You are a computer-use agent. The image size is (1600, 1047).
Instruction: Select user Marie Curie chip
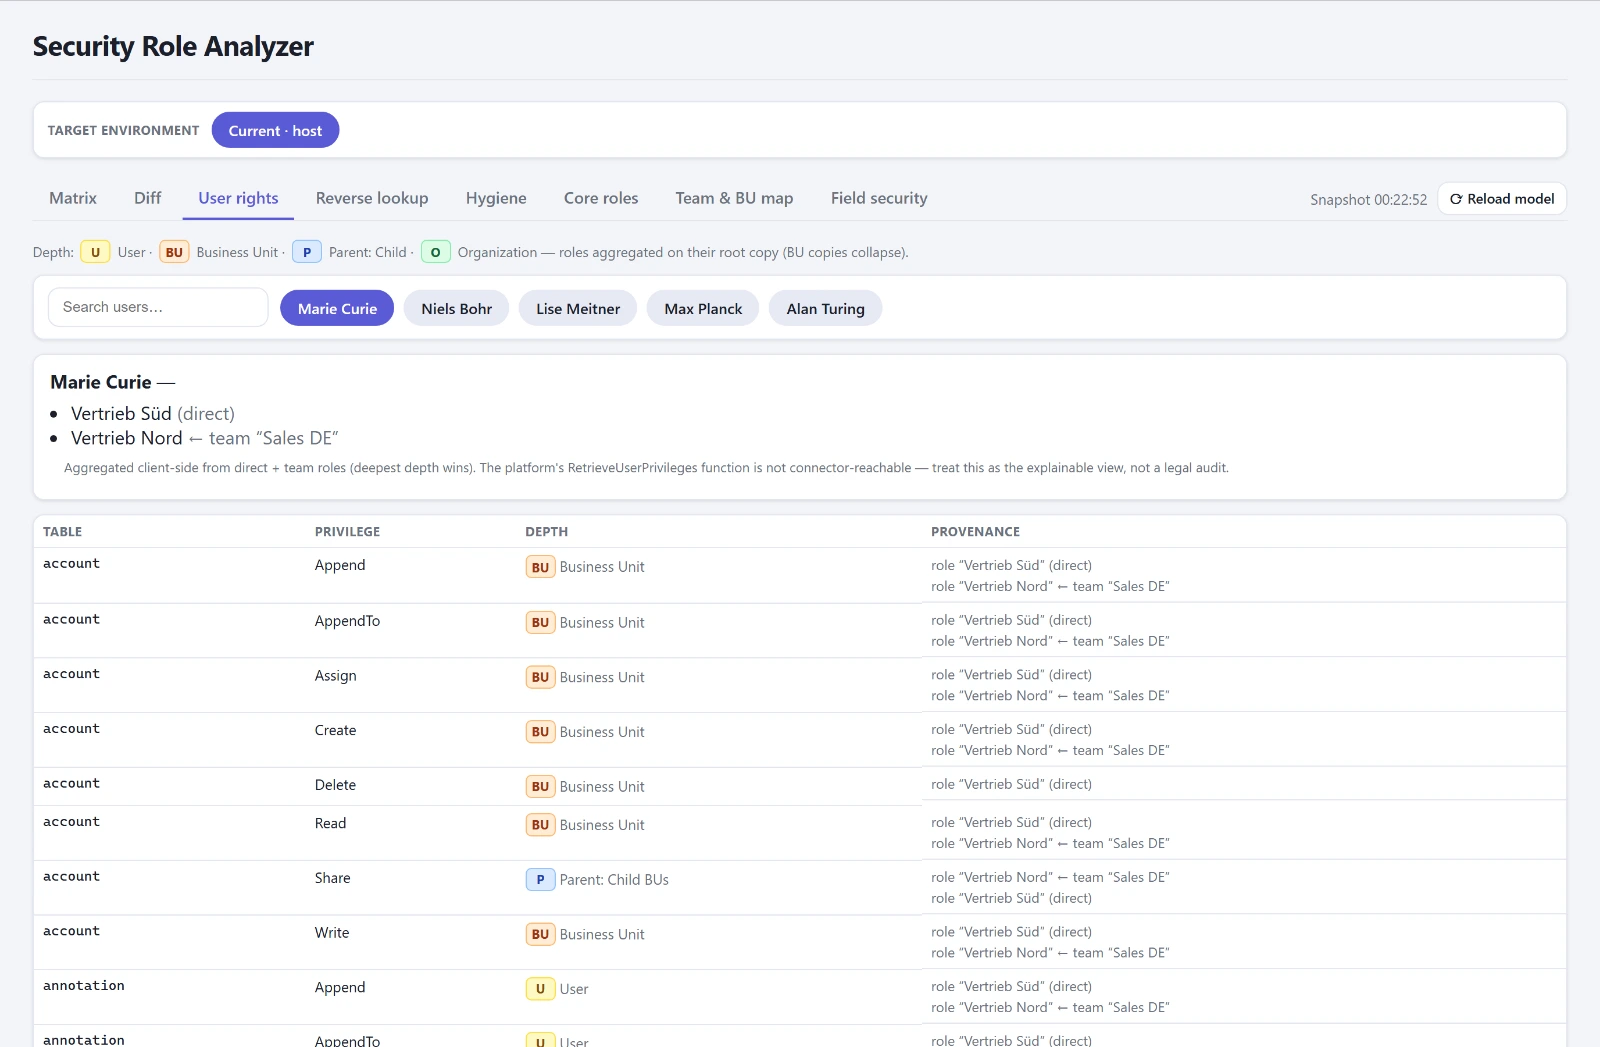[337, 308]
